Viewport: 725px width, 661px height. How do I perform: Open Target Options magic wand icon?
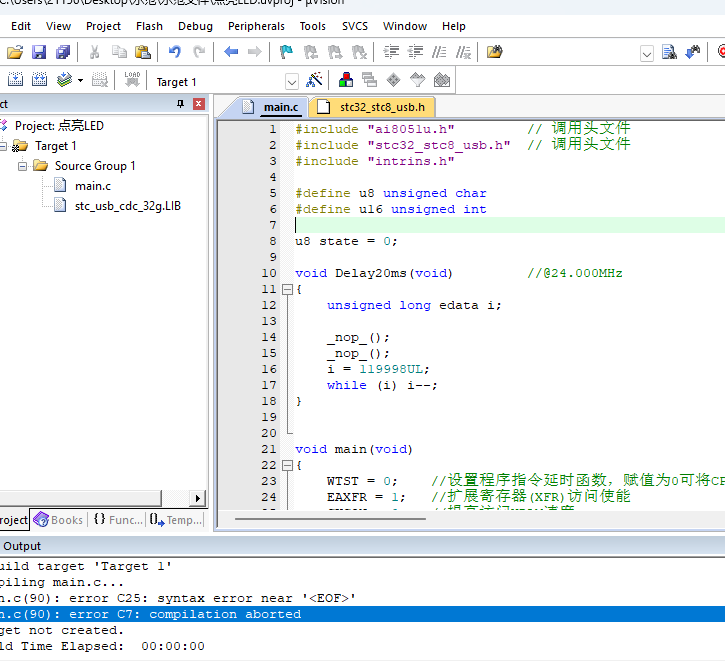(x=314, y=81)
